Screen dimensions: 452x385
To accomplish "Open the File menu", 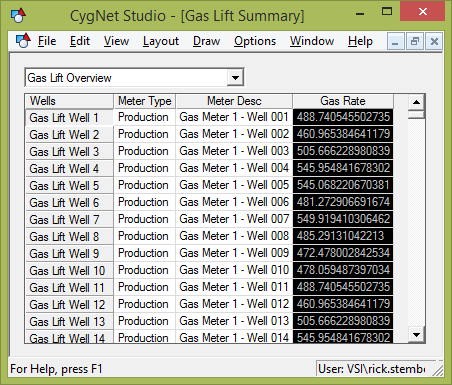I will [x=47, y=41].
